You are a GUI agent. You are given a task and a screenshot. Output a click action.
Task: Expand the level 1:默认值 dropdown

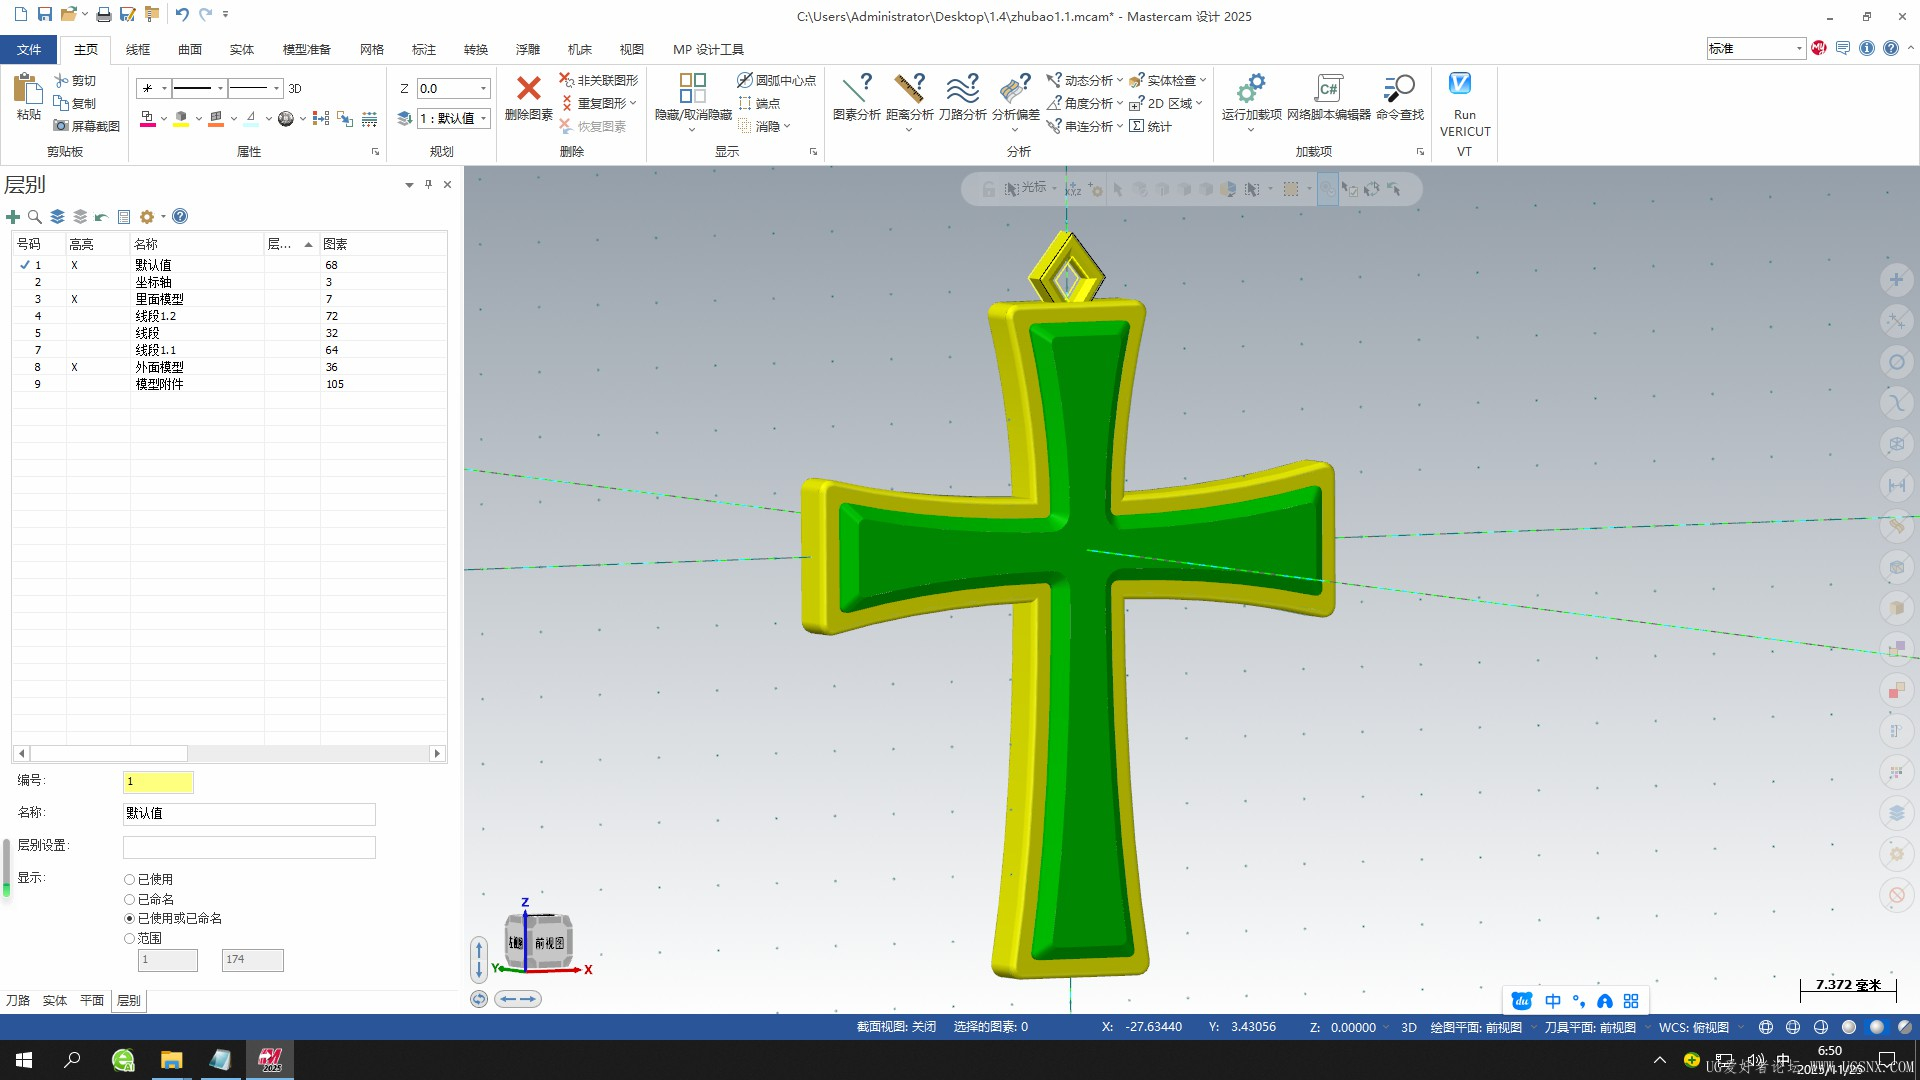point(484,119)
